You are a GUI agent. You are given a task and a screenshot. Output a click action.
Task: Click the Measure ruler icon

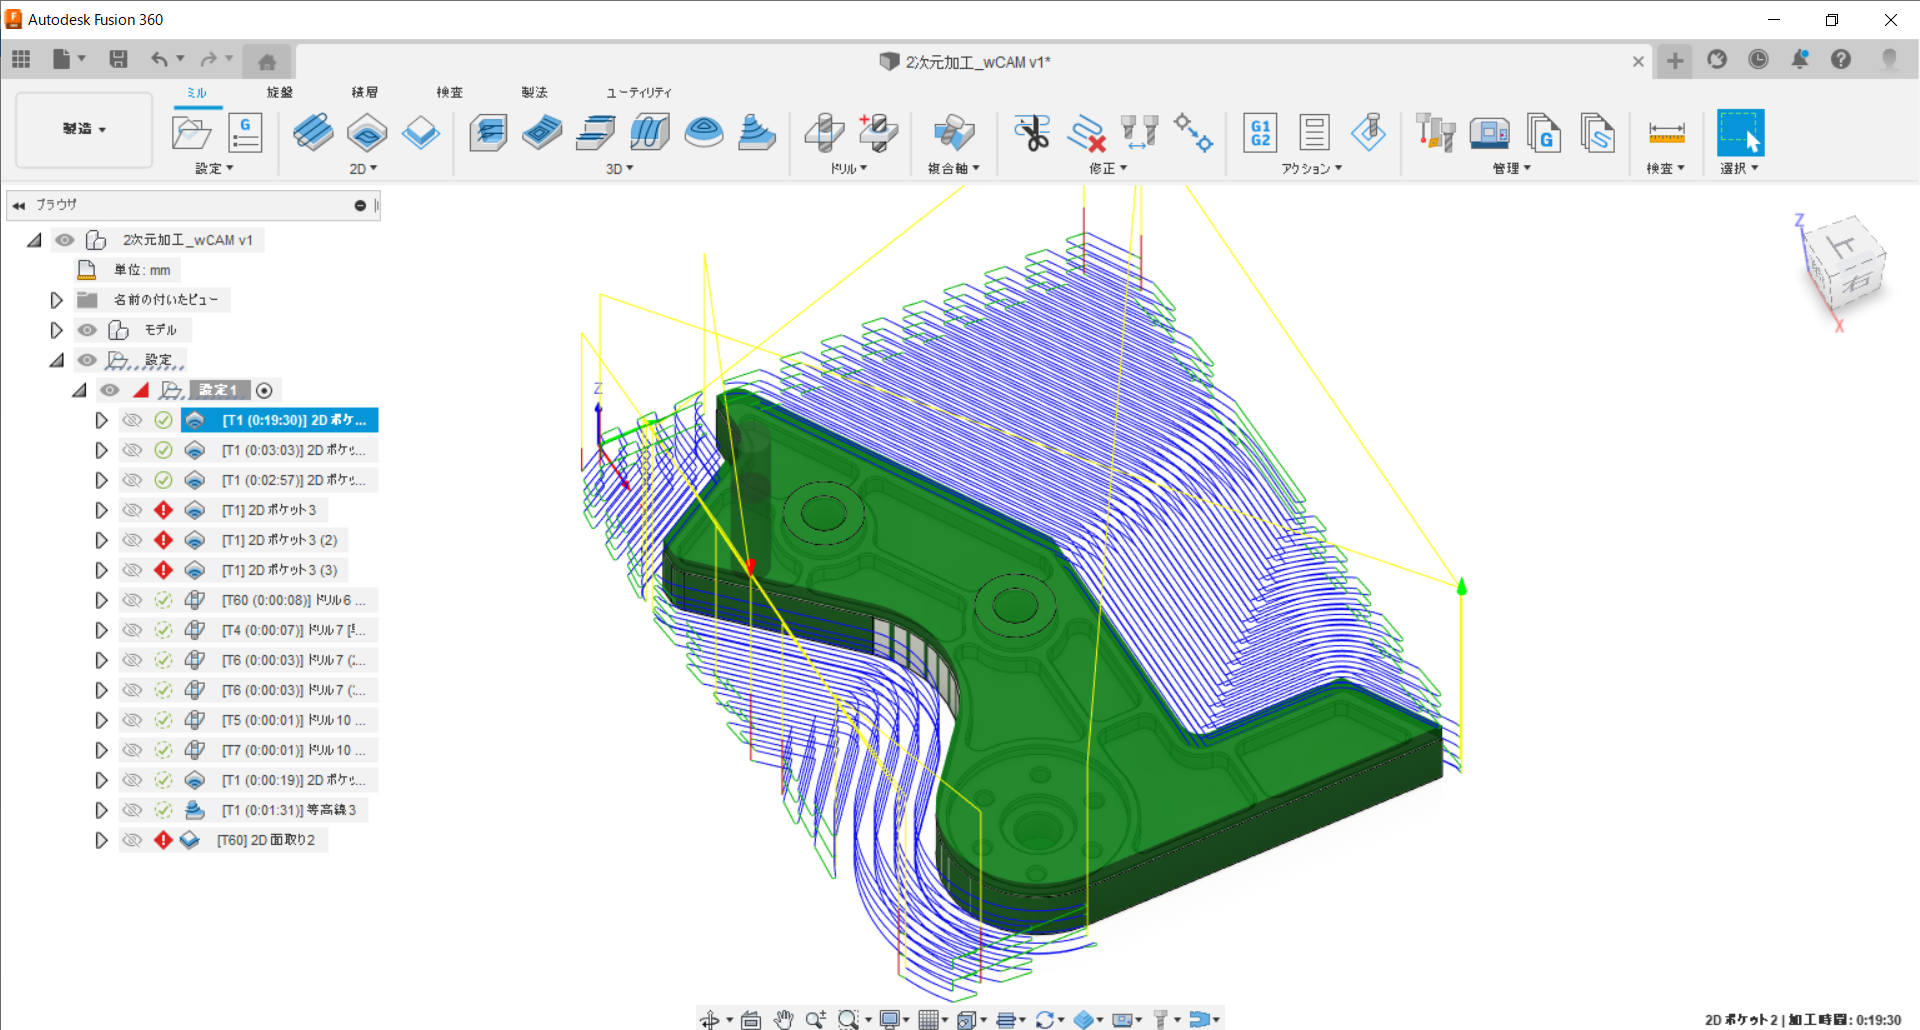point(1666,132)
